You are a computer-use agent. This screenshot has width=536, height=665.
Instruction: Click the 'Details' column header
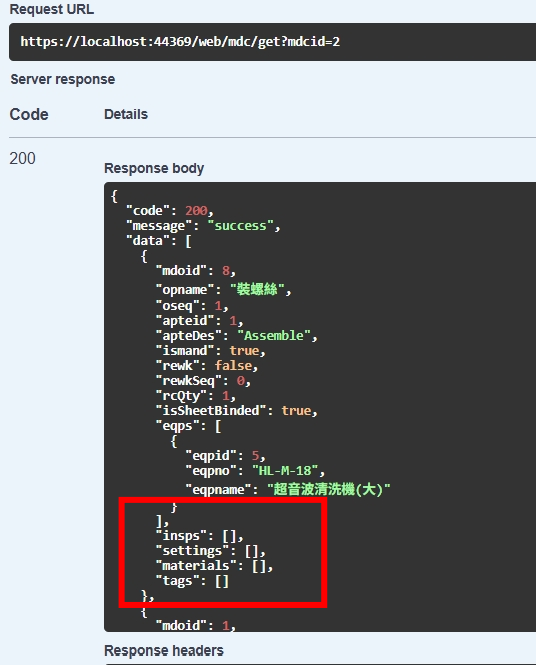(126, 114)
